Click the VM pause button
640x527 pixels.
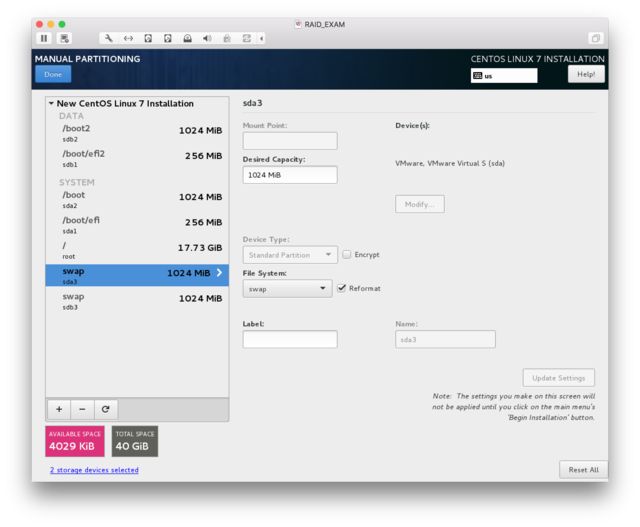44,38
